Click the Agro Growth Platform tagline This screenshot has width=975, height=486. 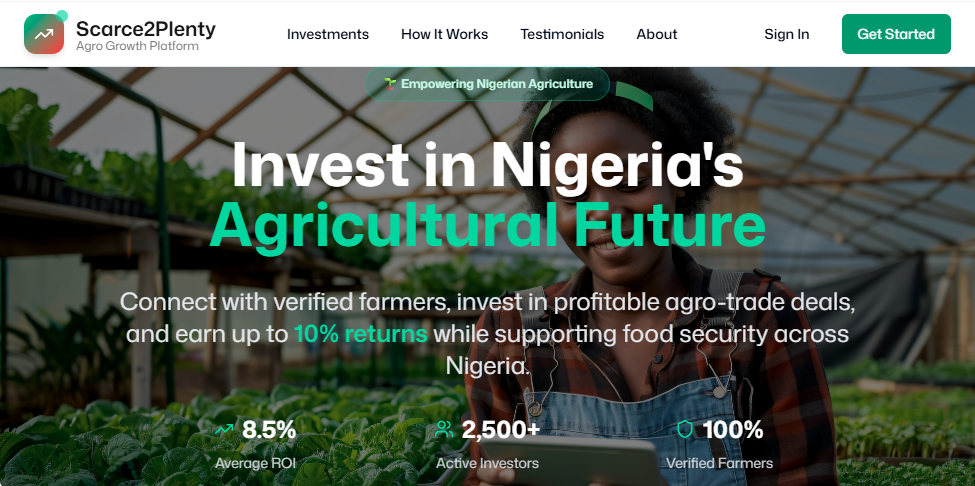click(137, 47)
